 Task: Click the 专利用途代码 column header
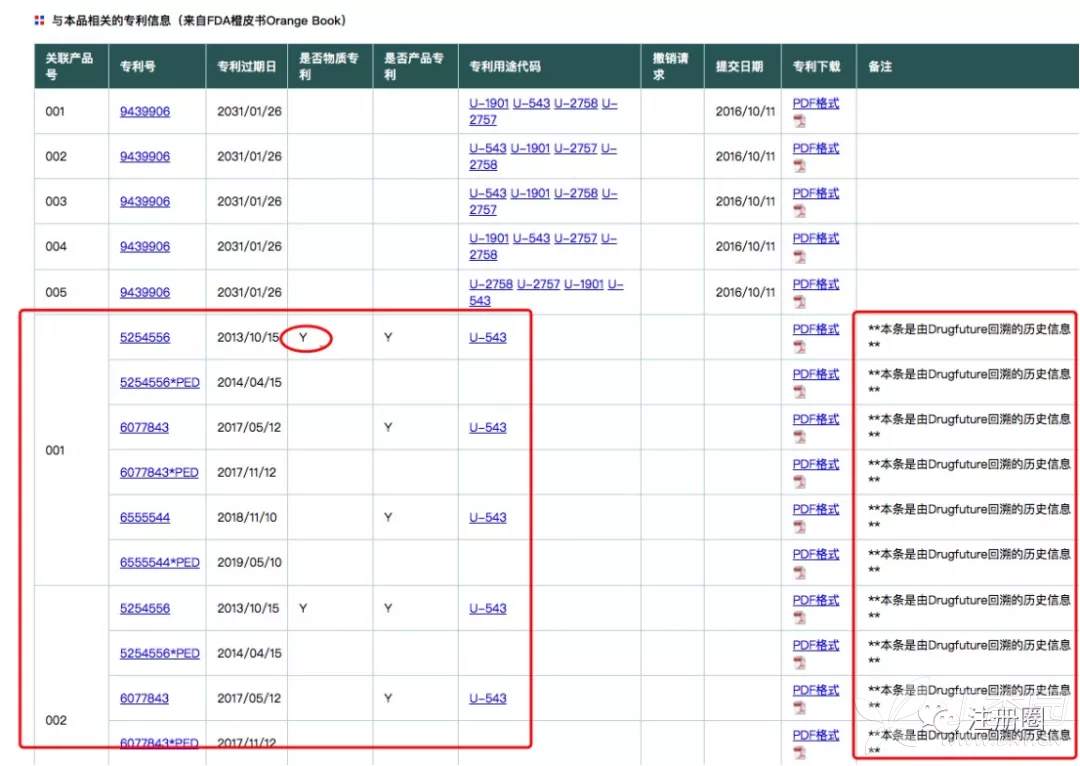click(x=505, y=67)
